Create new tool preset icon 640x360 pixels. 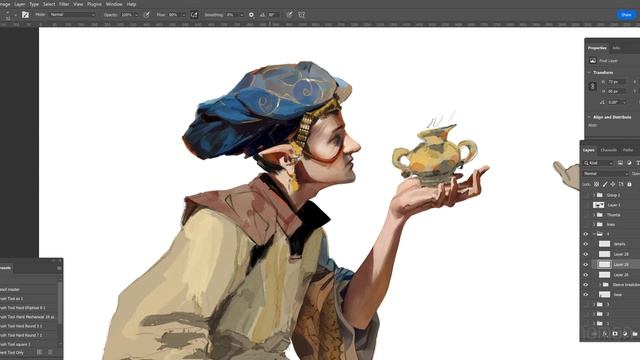point(40,352)
